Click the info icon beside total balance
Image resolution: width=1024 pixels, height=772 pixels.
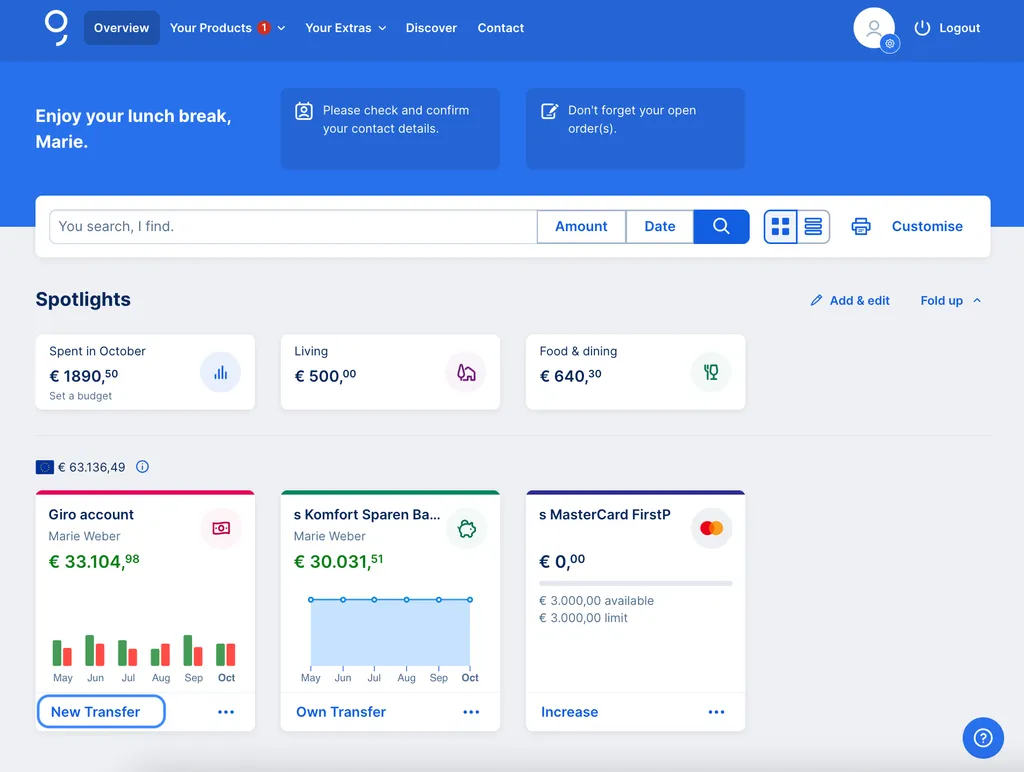[x=142, y=467]
